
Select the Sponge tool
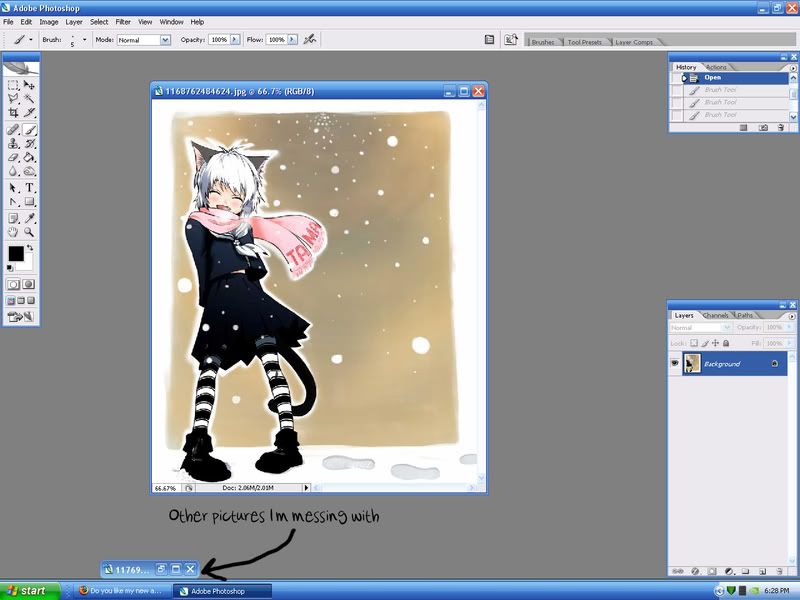tap(29, 171)
